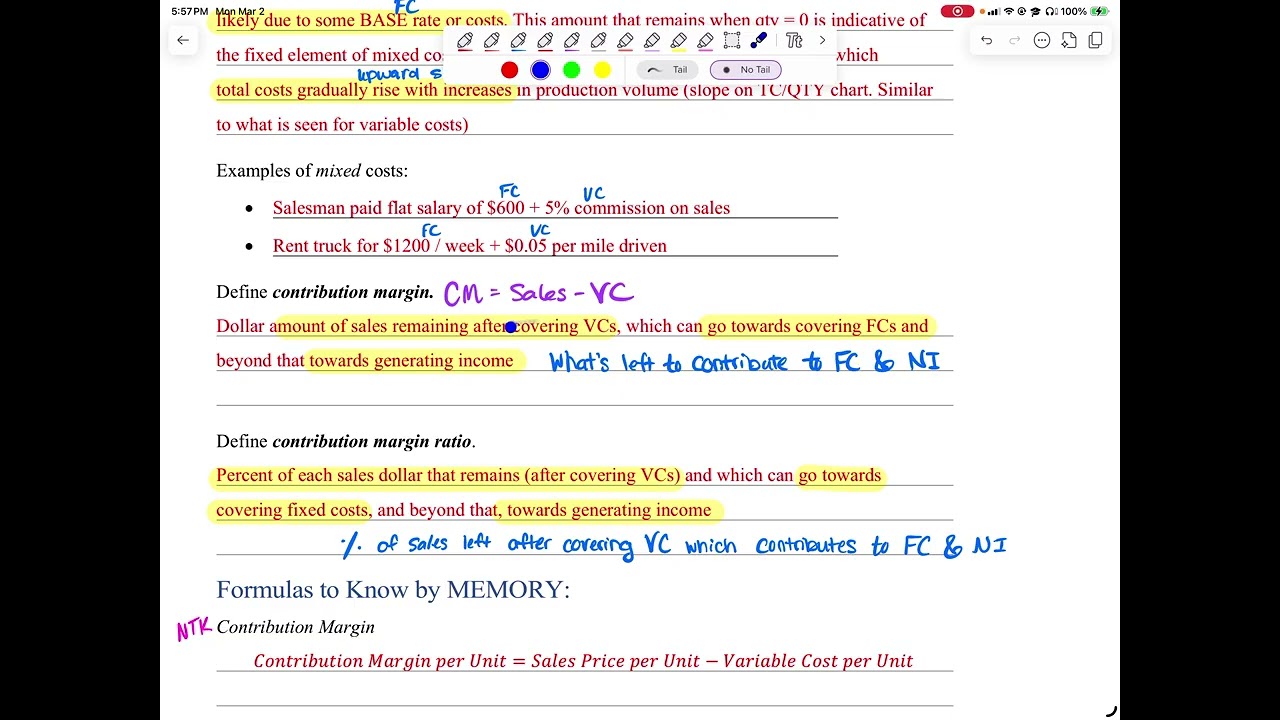Open the page sparkle AI icon
This screenshot has width=1280, height=720.
(1069, 40)
